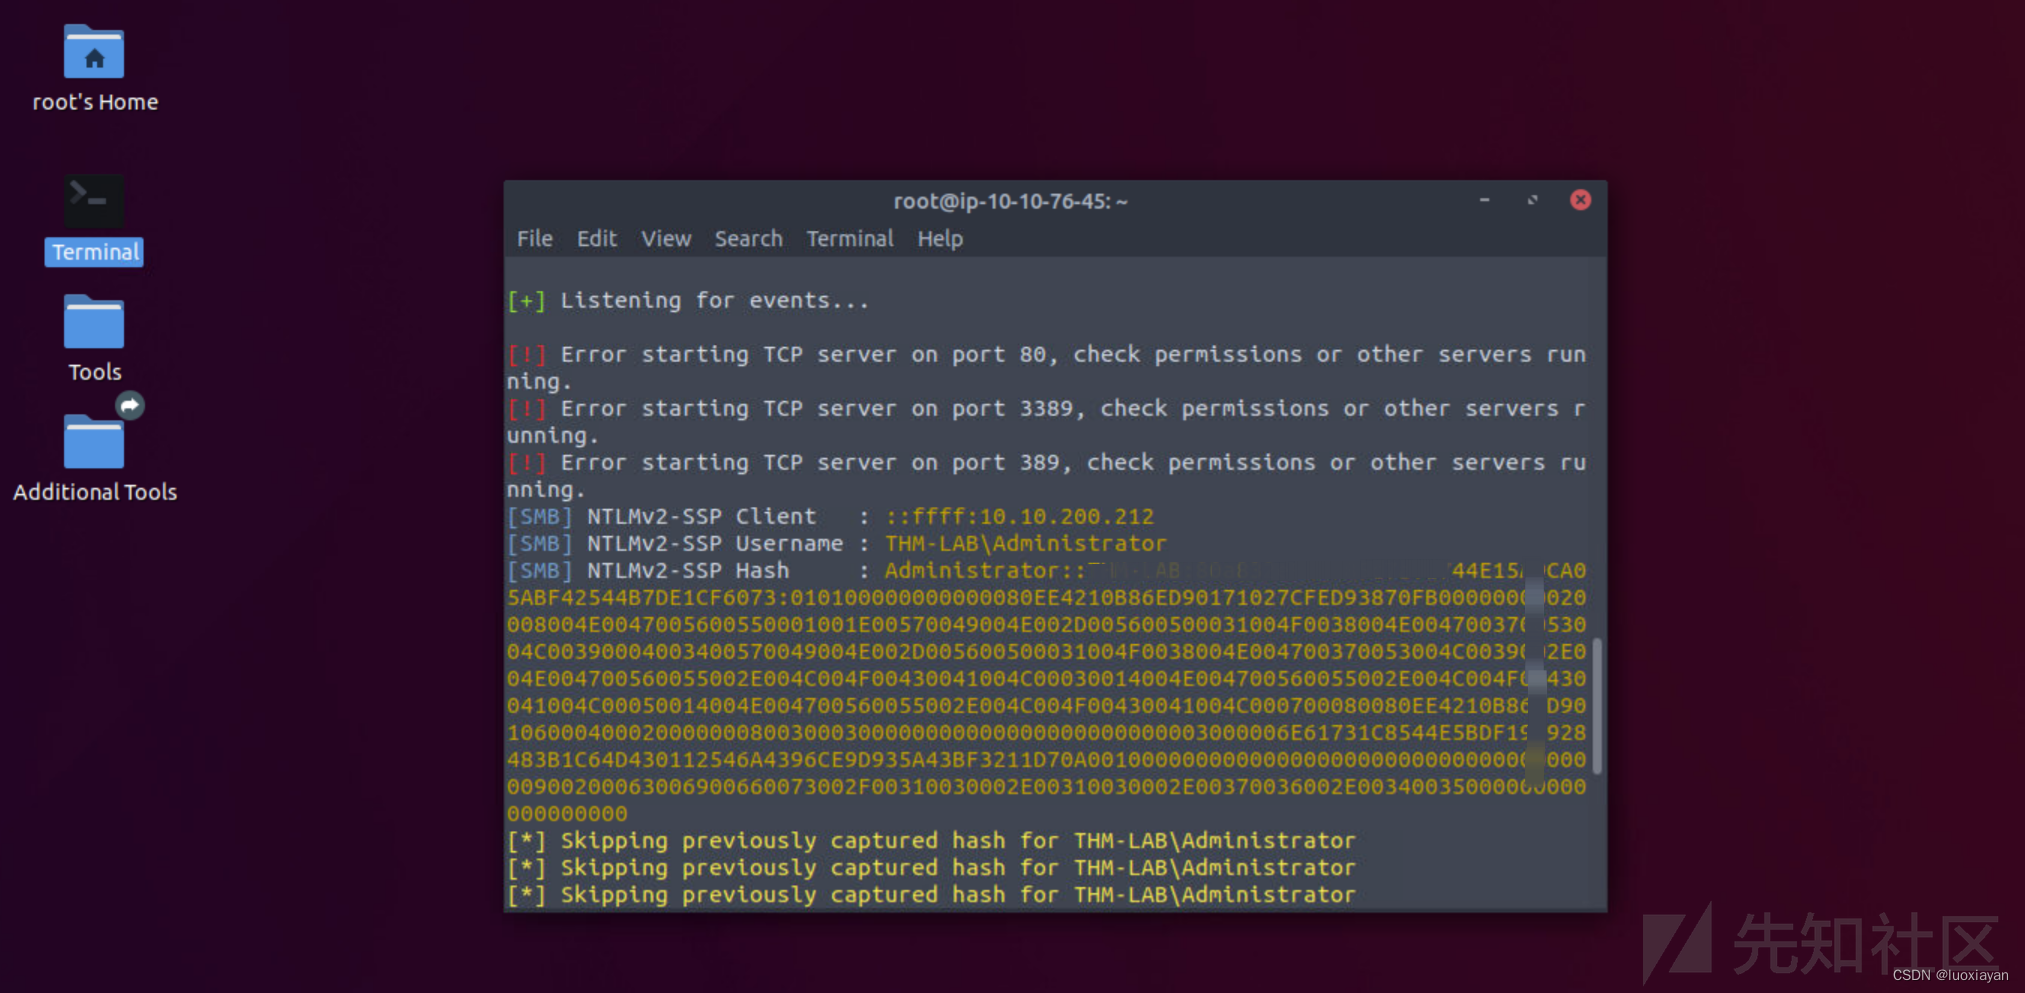2025x993 pixels.
Task: Open the File menu in terminal
Action: [534, 239]
